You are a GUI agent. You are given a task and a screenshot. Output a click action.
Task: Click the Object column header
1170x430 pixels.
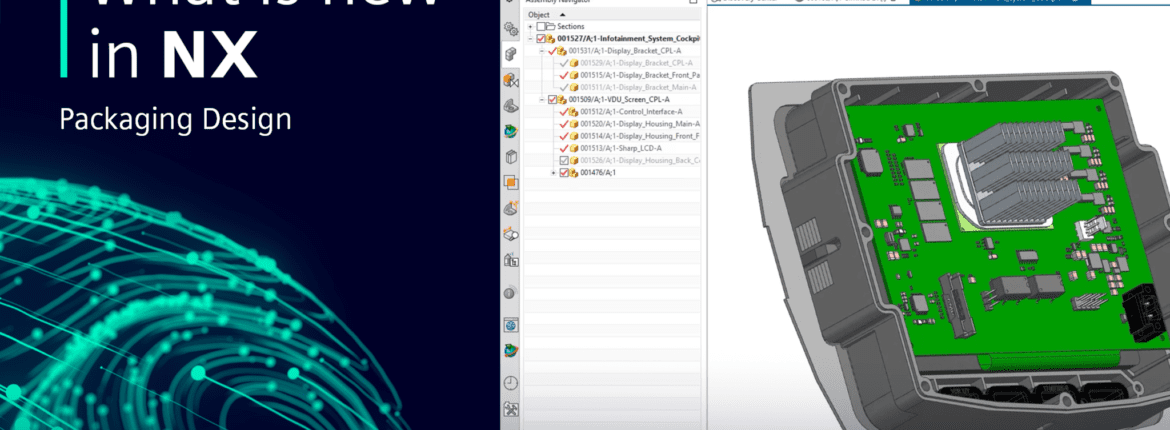click(x=538, y=14)
